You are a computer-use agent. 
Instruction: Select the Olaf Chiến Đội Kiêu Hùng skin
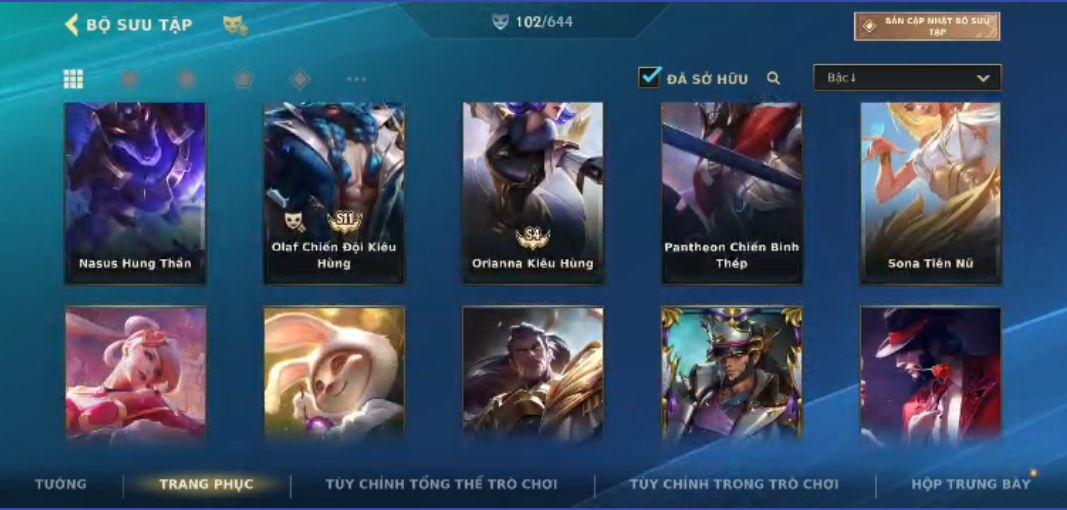[334, 193]
